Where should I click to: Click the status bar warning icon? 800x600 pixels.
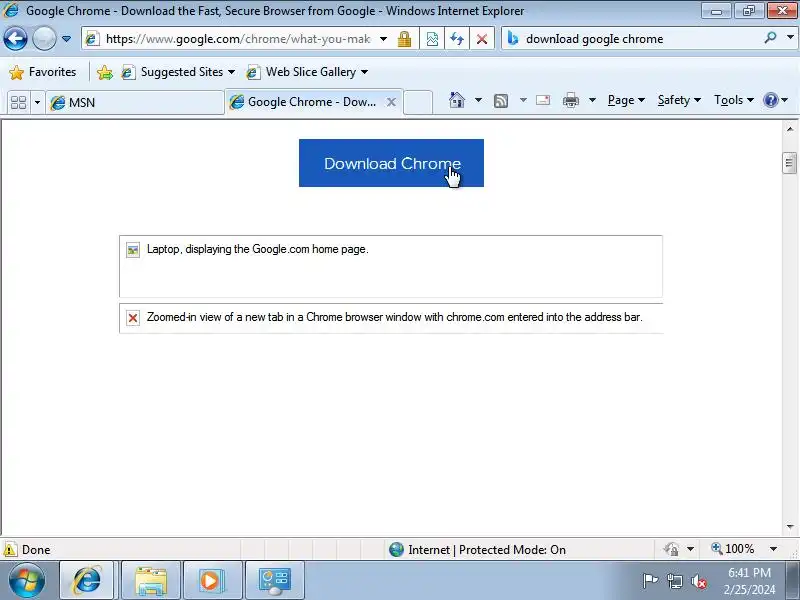point(10,549)
